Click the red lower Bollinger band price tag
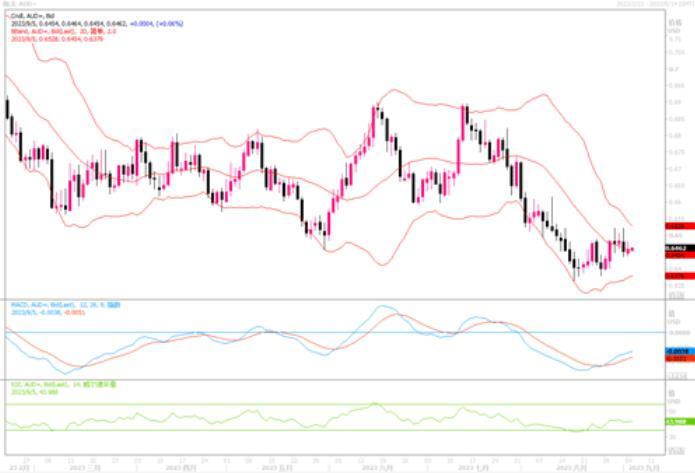 click(680, 276)
